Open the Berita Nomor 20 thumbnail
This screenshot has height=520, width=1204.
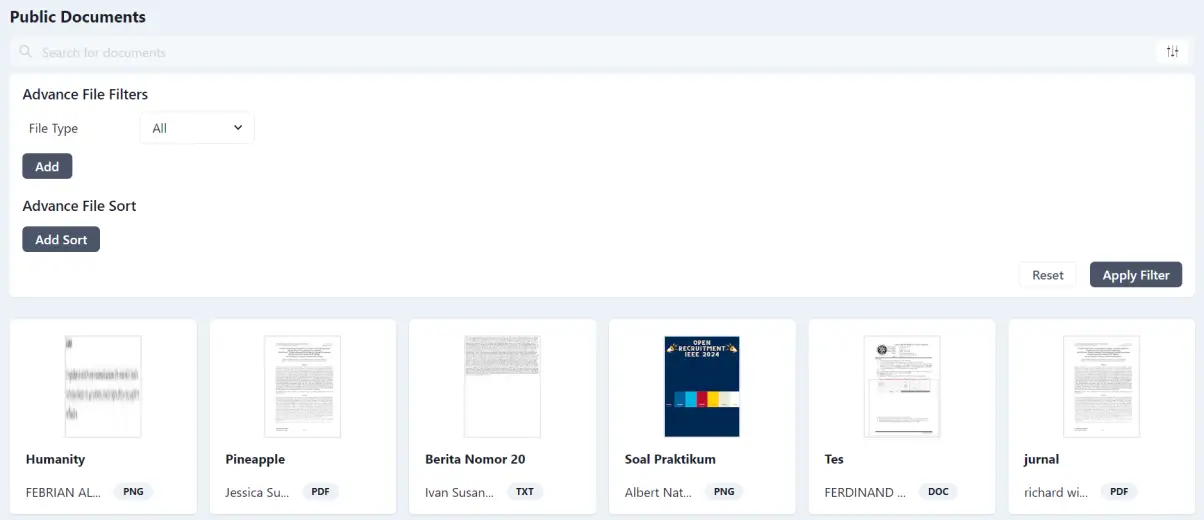tap(503, 386)
